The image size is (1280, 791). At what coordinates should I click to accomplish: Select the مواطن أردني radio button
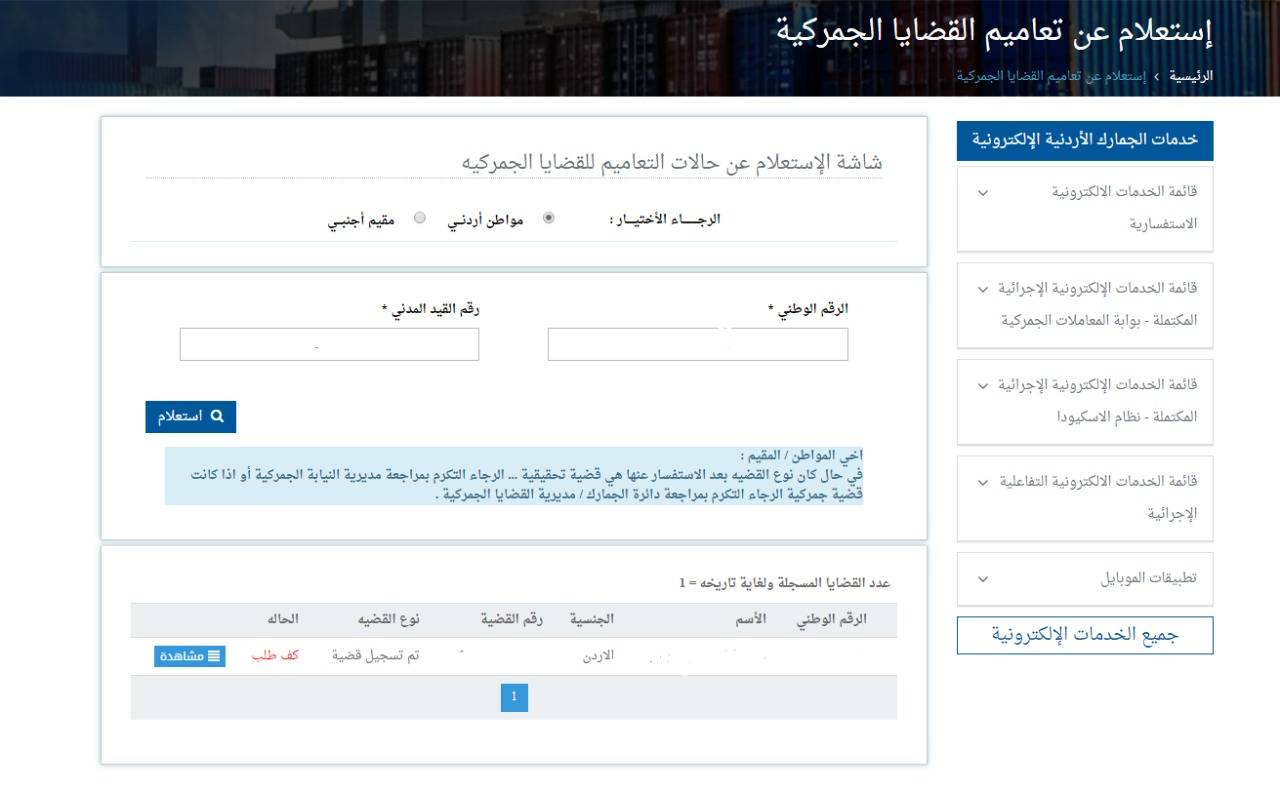[x=548, y=218]
